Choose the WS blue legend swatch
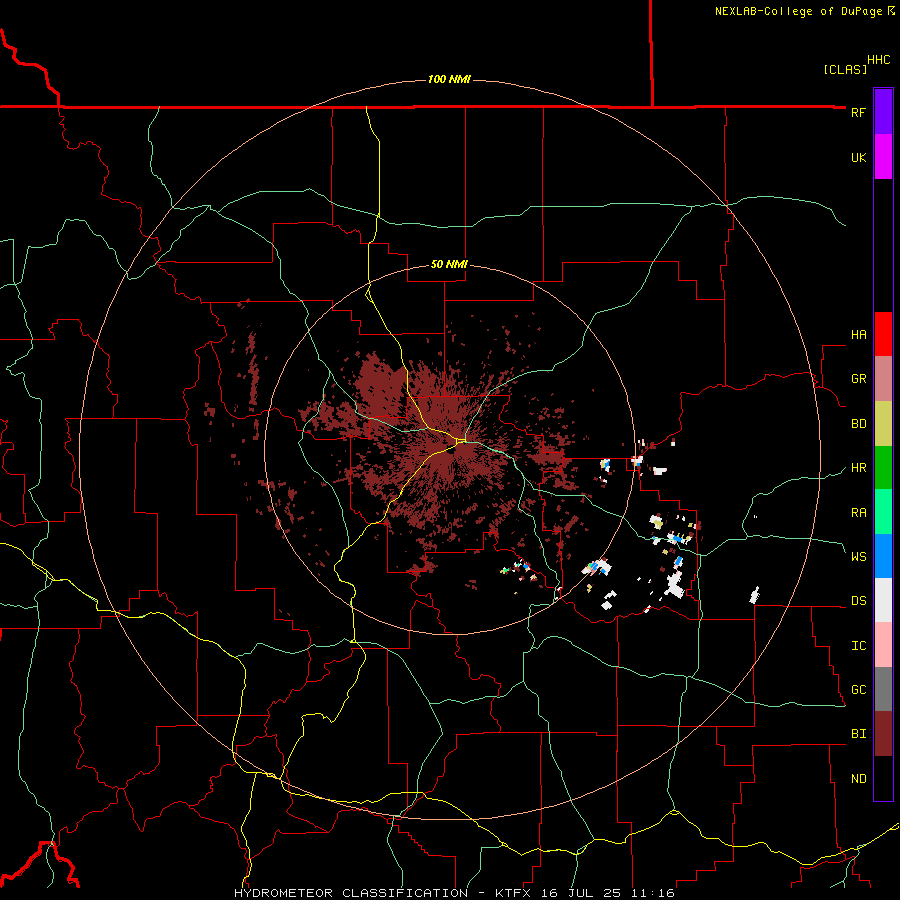Viewport: 900px width, 900px height. click(883, 556)
